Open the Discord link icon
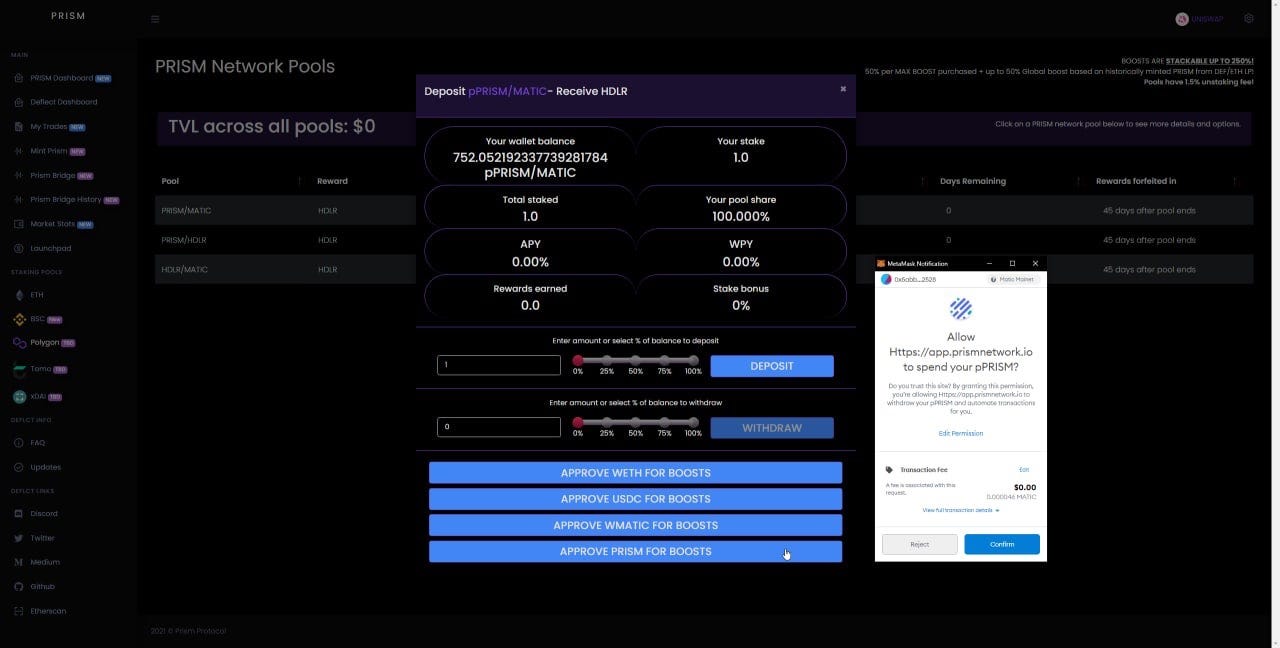 click(x=19, y=514)
